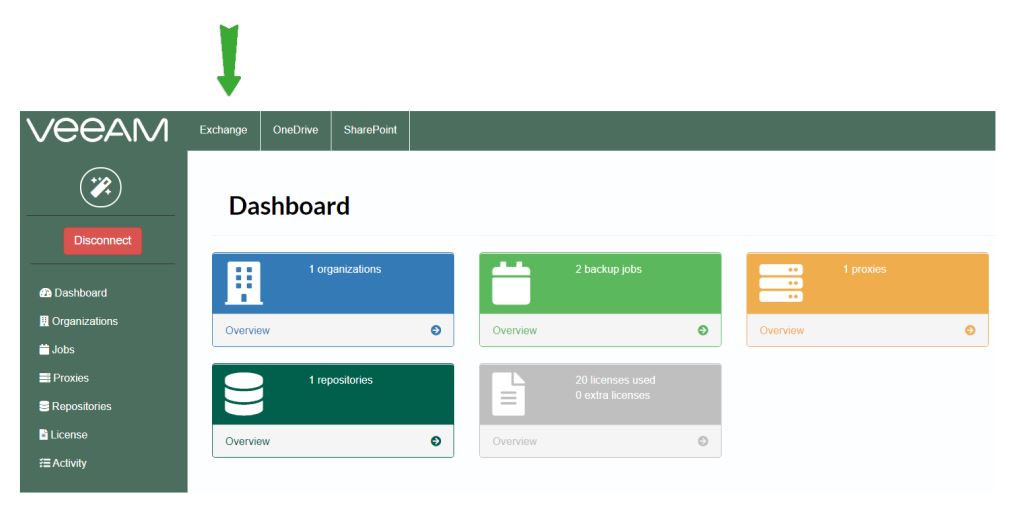Image resolution: width=1021 pixels, height=506 pixels.
Task: Open Proxies in the sidebar
Action: (64, 378)
